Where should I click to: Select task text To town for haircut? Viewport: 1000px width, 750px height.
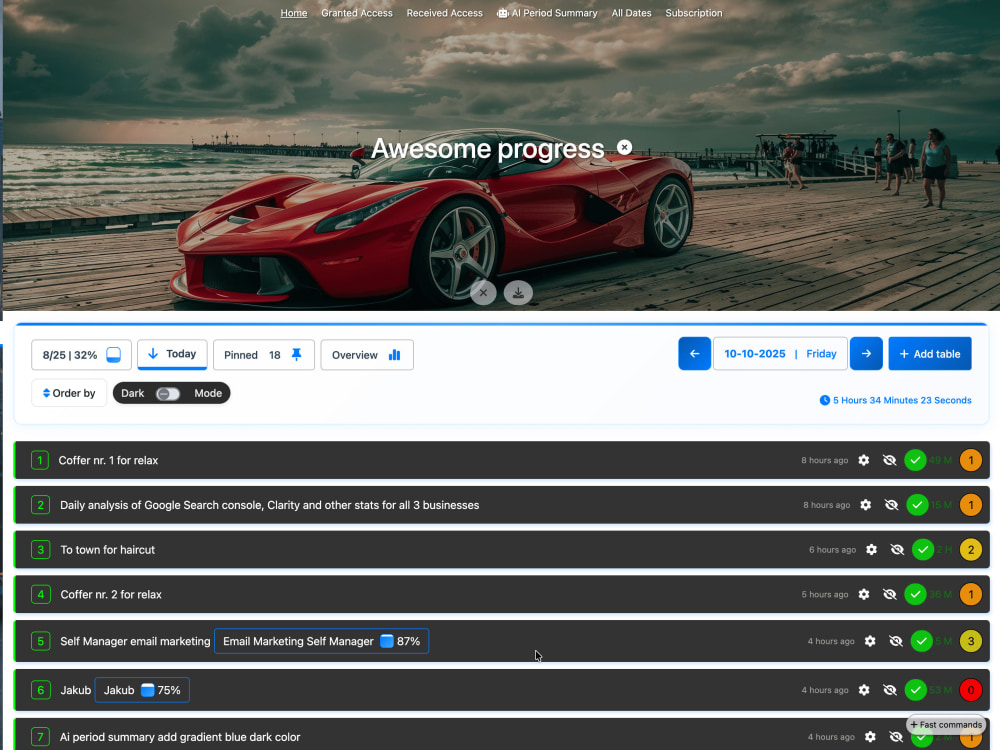point(108,549)
